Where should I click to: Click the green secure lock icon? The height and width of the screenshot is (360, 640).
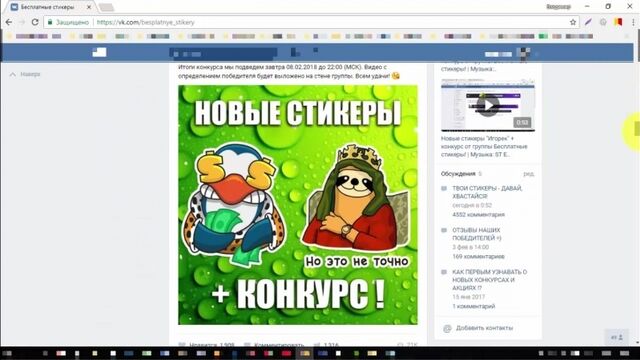tap(50, 22)
